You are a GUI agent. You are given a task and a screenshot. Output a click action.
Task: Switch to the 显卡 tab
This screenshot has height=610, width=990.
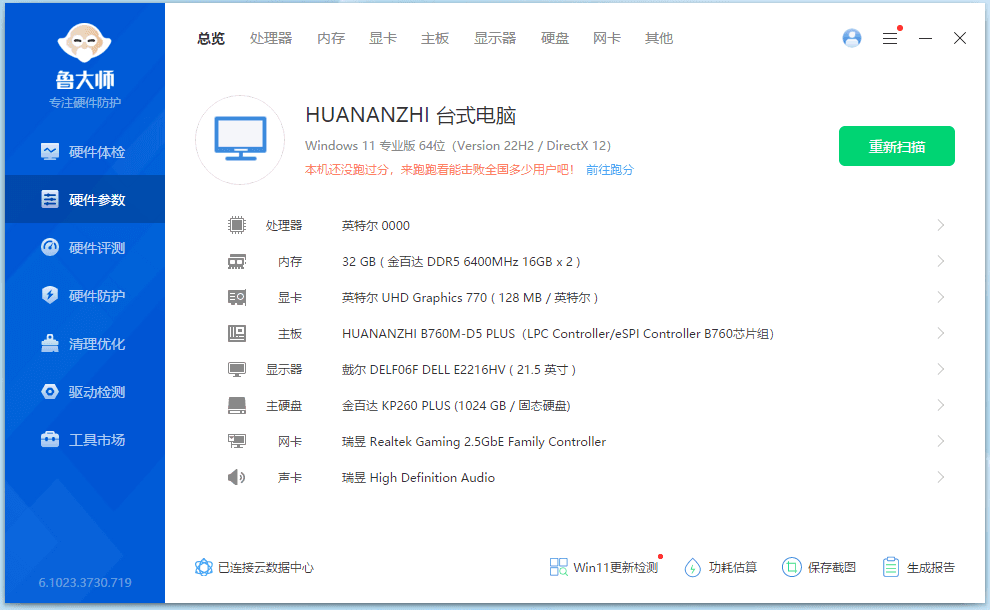pyautogui.click(x=383, y=39)
